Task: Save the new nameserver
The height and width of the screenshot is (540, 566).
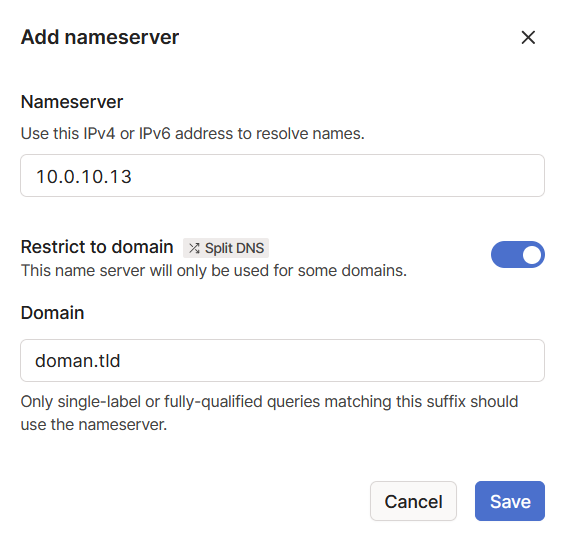Action: point(510,501)
